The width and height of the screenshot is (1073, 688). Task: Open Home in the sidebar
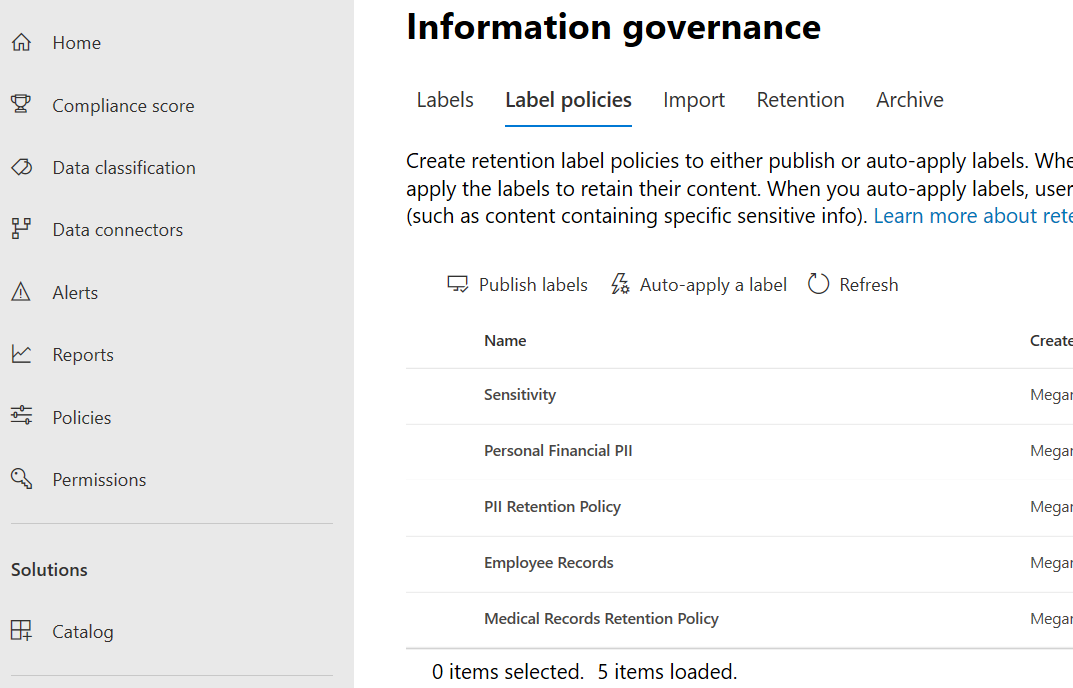[77, 42]
